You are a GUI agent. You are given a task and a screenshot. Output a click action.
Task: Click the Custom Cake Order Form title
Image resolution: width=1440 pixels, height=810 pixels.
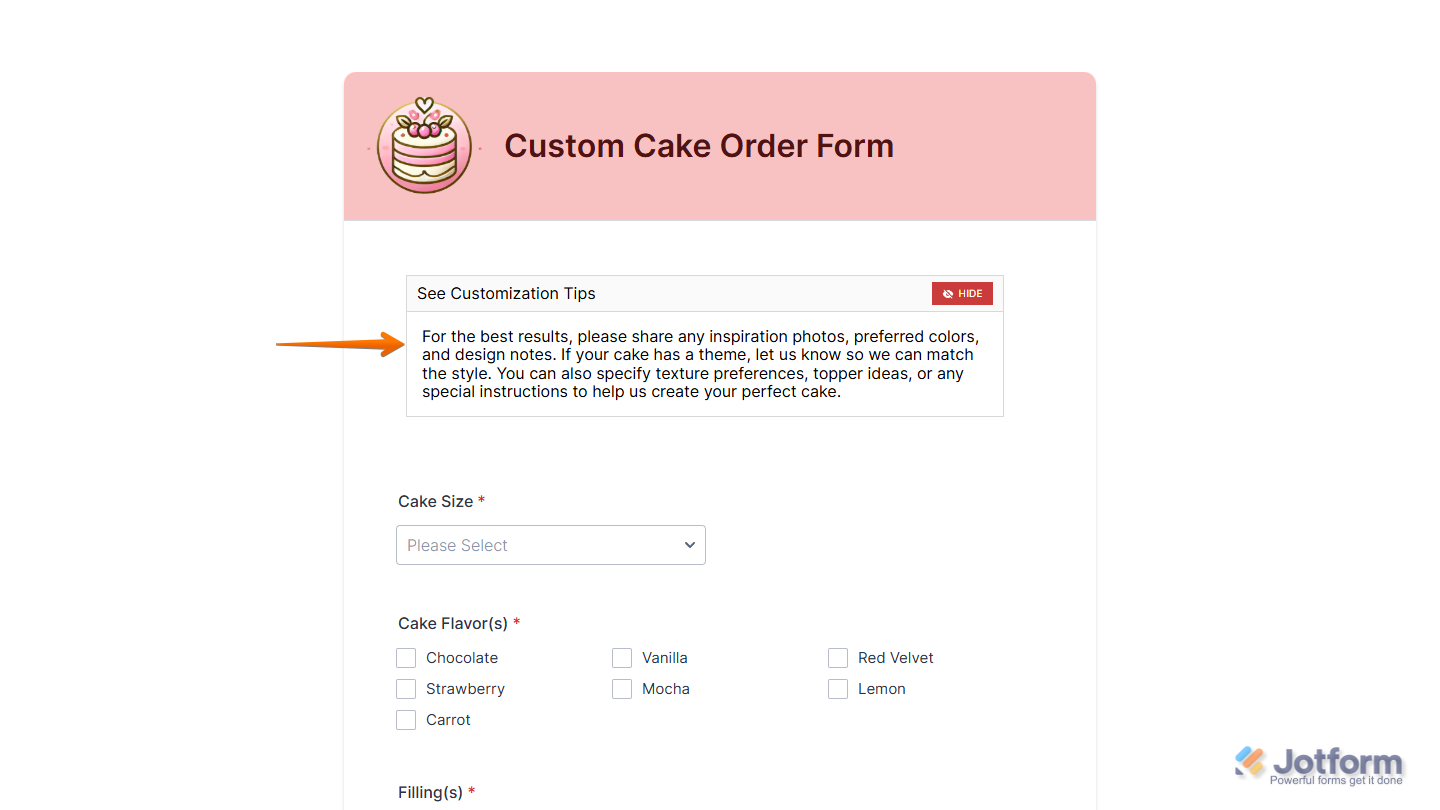pos(699,146)
